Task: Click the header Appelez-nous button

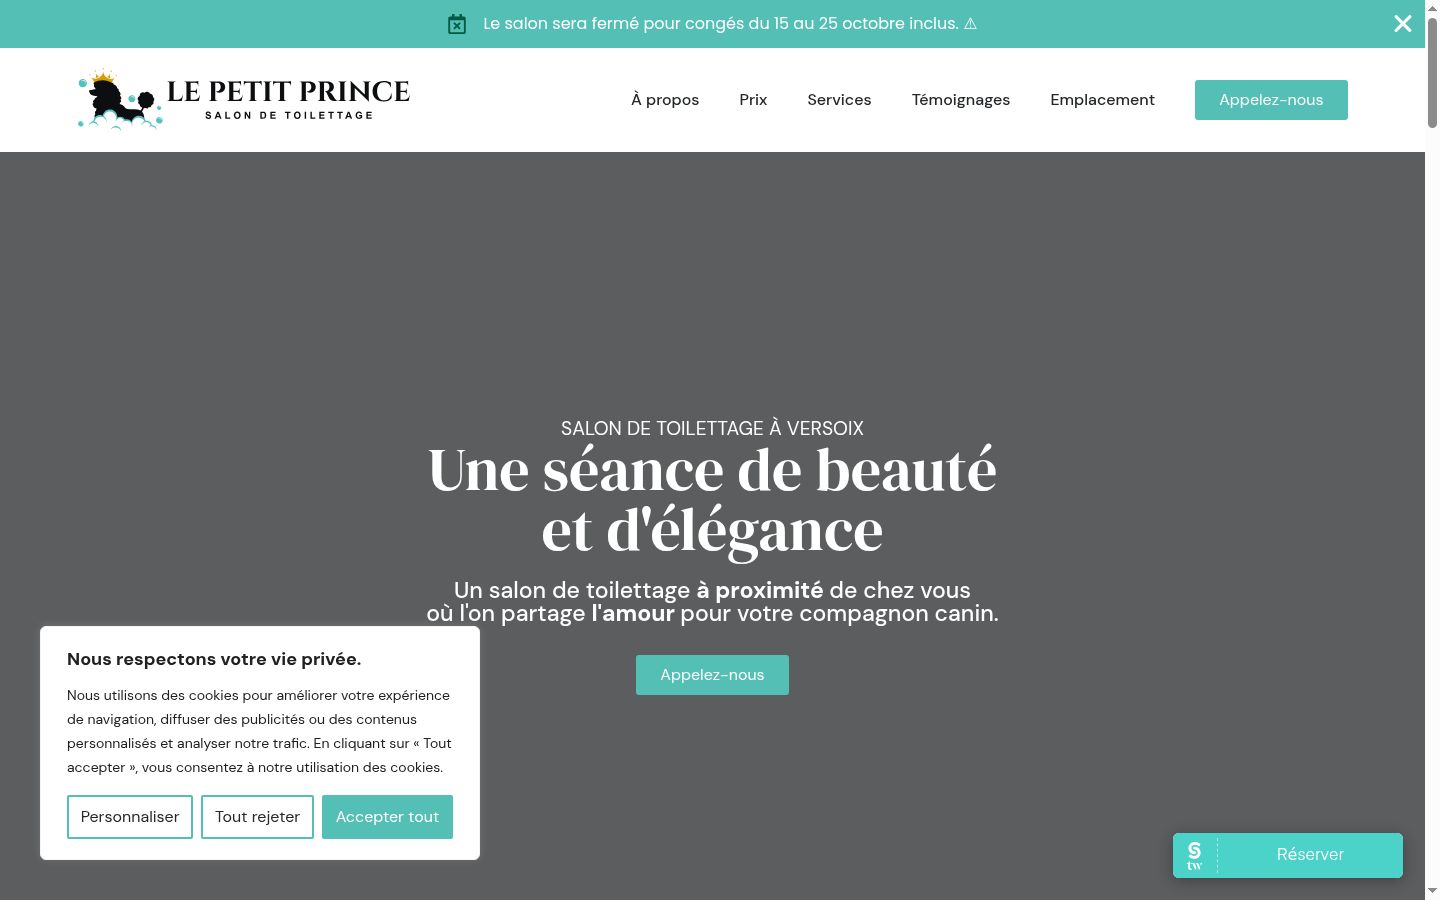Action: click(1271, 100)
